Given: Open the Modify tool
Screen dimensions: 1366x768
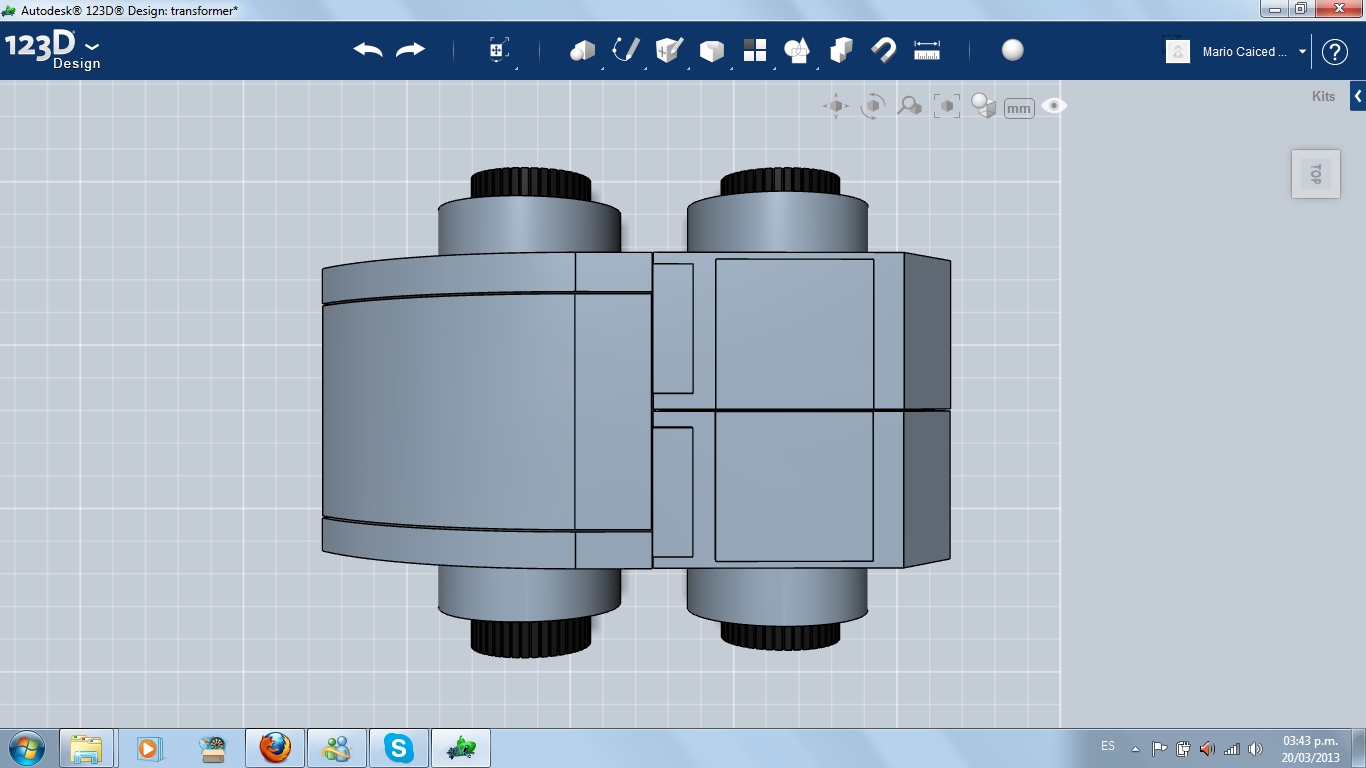Looking at the screenshot, I should 712,50.
